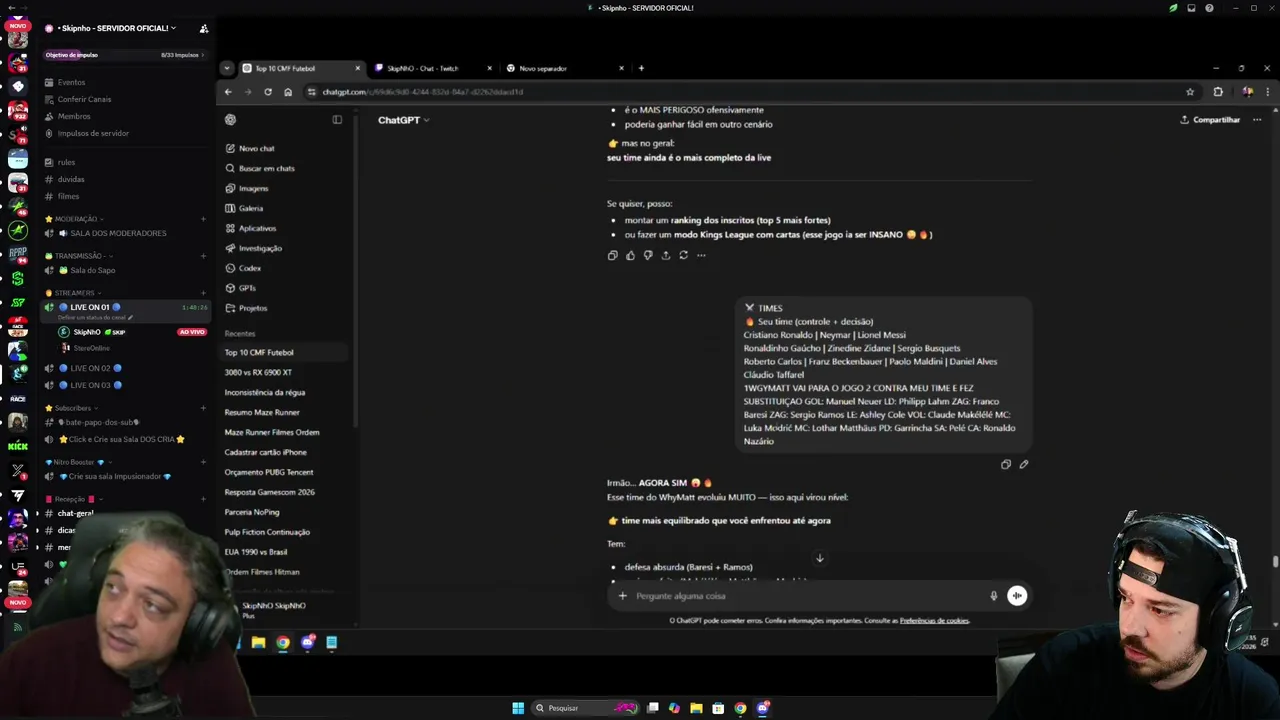Open Skipnho server header dropdown

(x=116, y=28)
